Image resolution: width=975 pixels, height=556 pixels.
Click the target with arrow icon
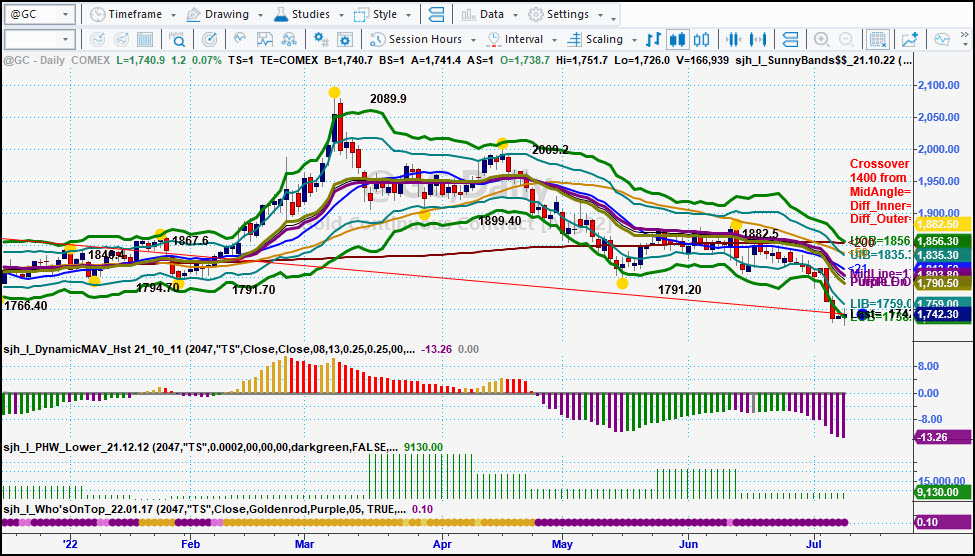click(x=210, y=40)
